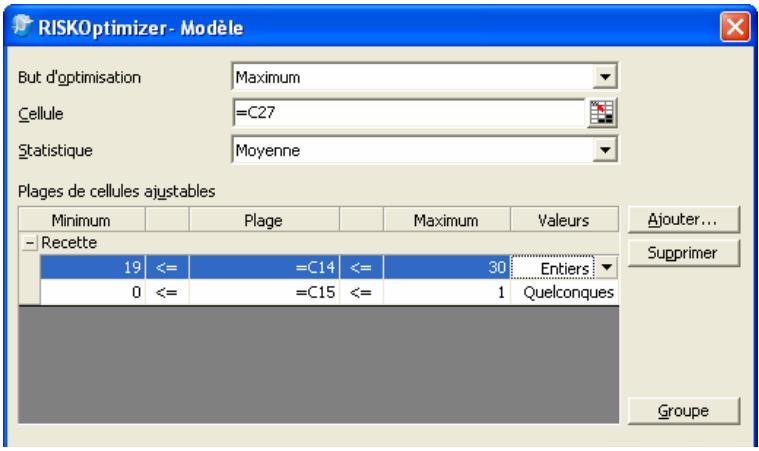Viewport: 759px width, 451px height.
Task: Click the Quelconques values cell
Action: [564, 292]
